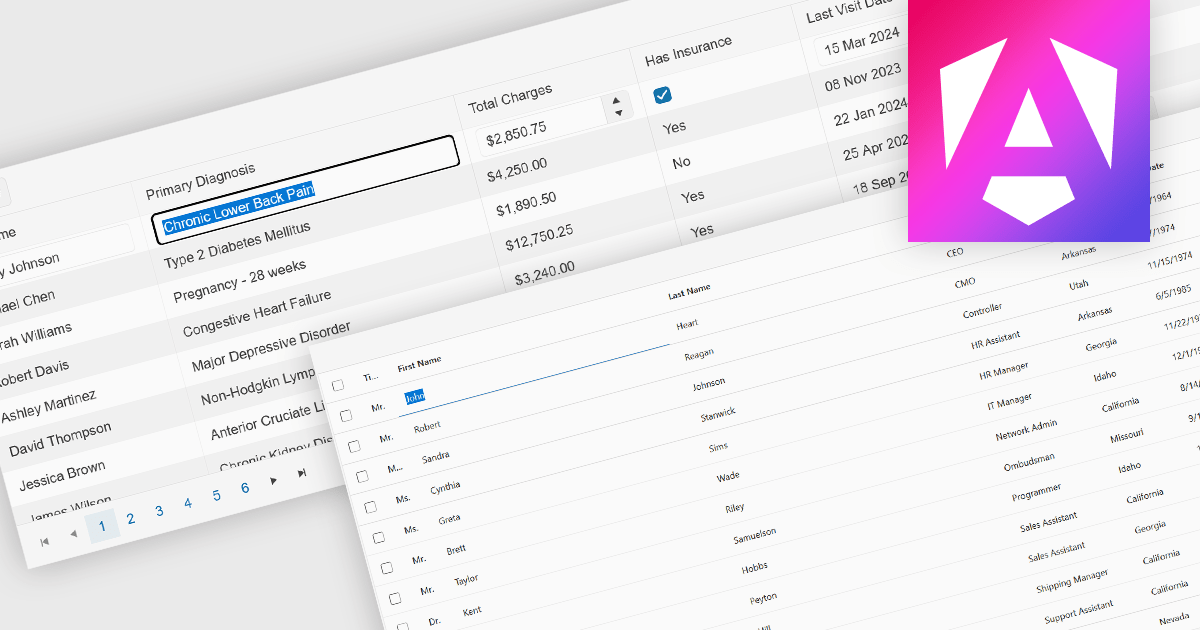Screen dimensions: 1200x630
Task: Select the checkbox for Brett's row
Action: 387,567
